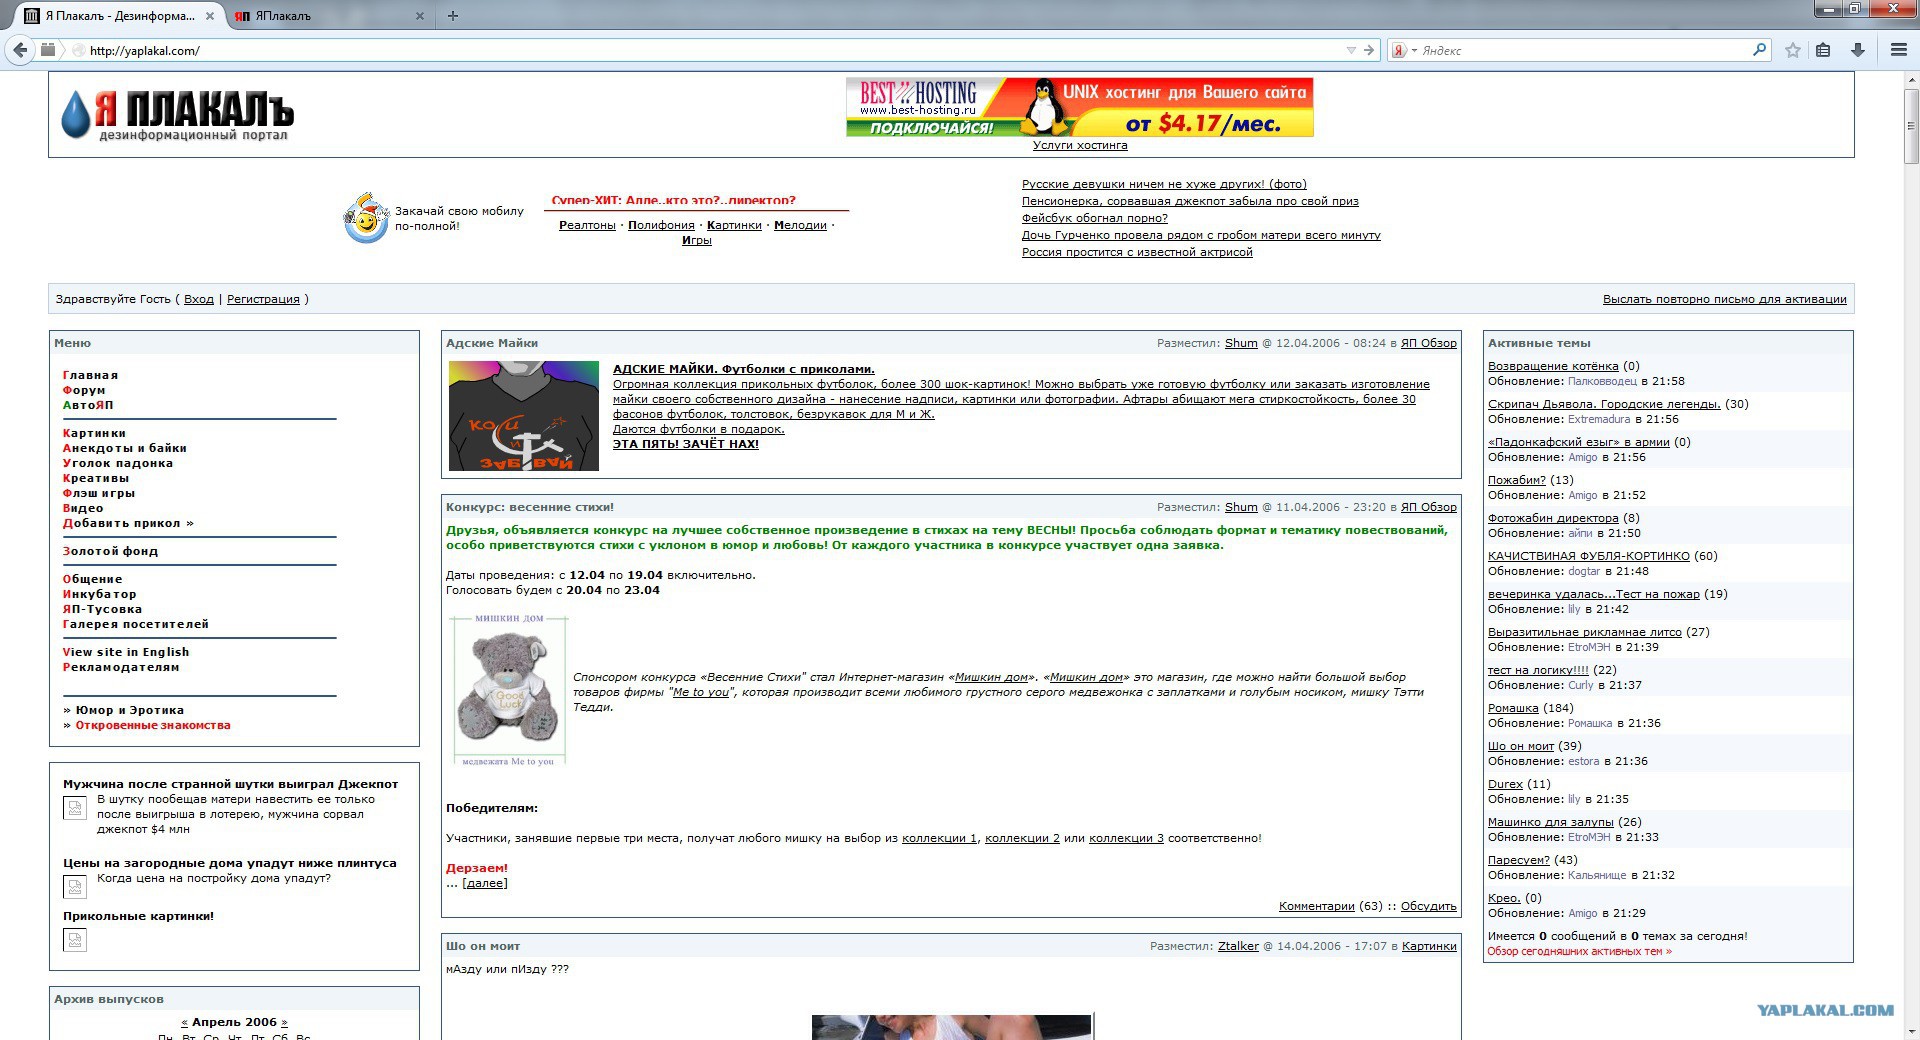Click the 'Регистрация' link
The image size is (1920, 1040).
point(263,299)
